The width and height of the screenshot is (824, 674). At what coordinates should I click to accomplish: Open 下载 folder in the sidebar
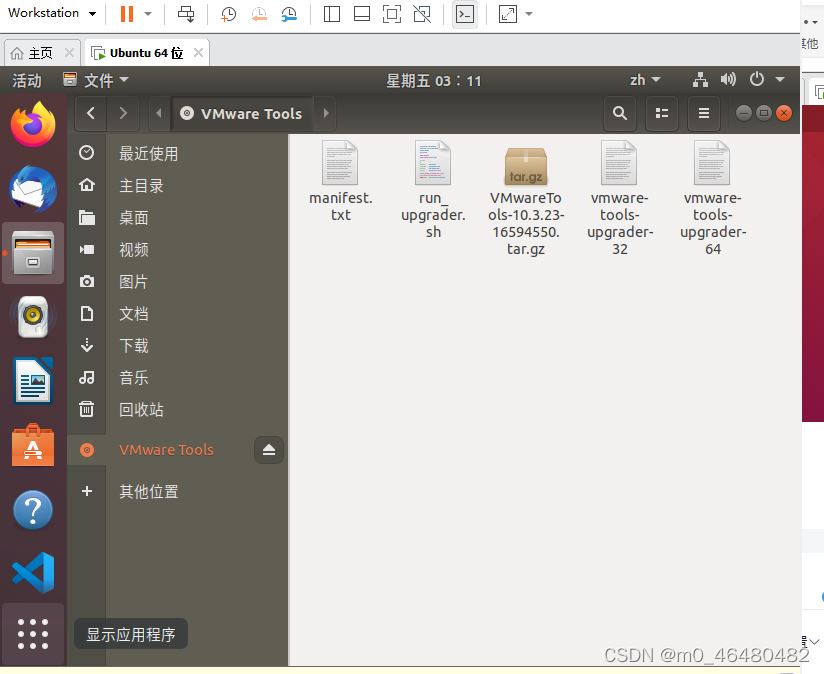point(178,346)
